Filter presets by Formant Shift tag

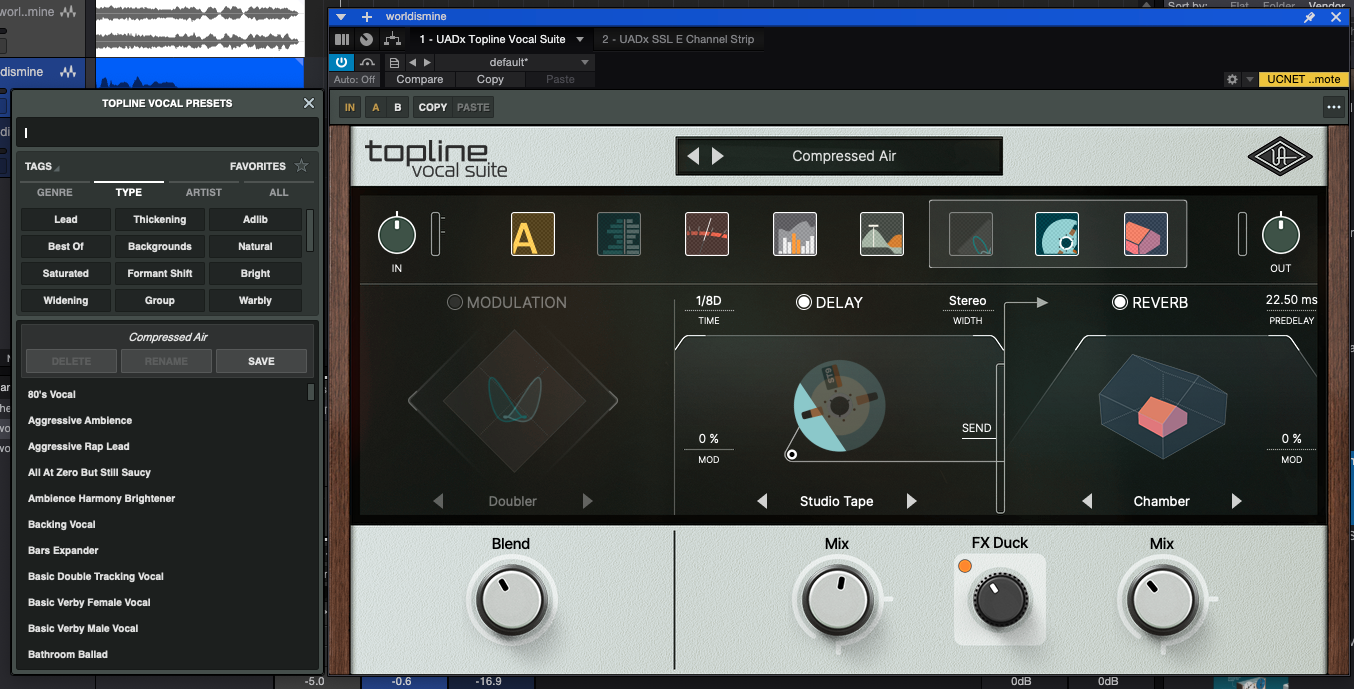click(x=160, y=273)
